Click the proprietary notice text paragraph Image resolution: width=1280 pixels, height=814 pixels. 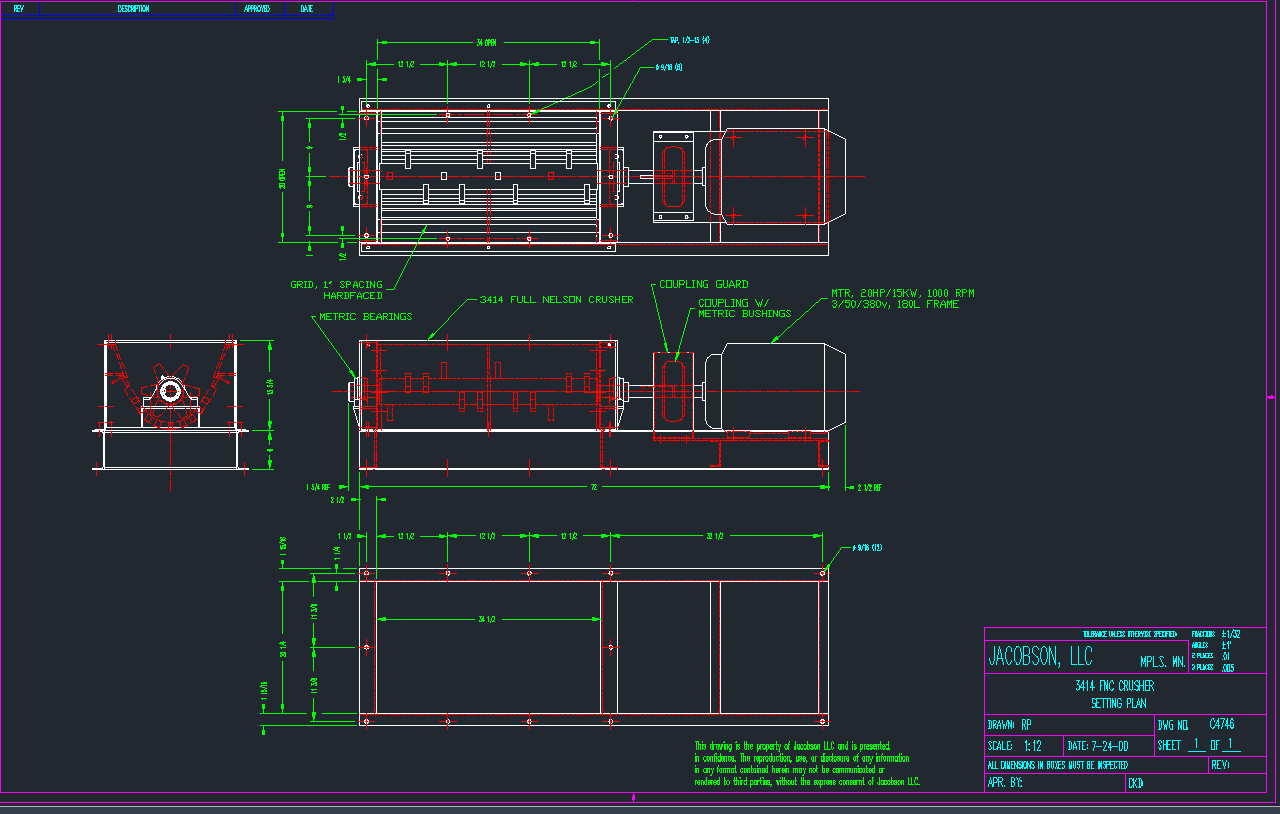tap(806, 764)
